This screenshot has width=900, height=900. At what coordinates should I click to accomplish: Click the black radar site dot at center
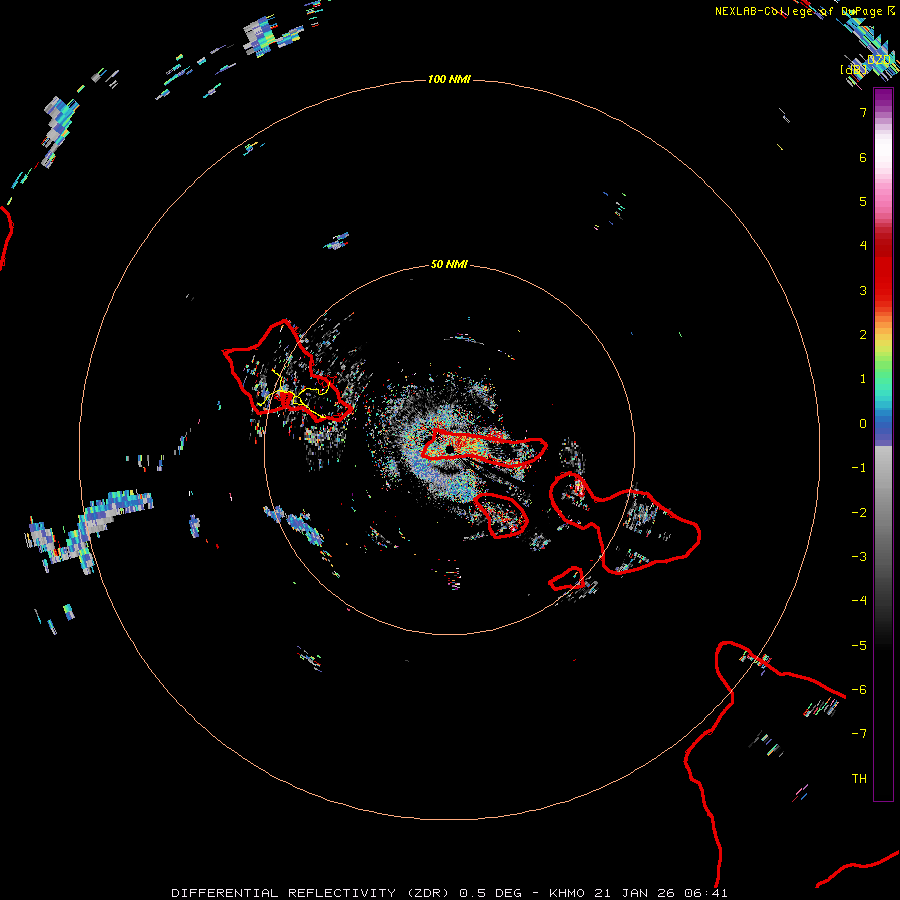(449, 449)
